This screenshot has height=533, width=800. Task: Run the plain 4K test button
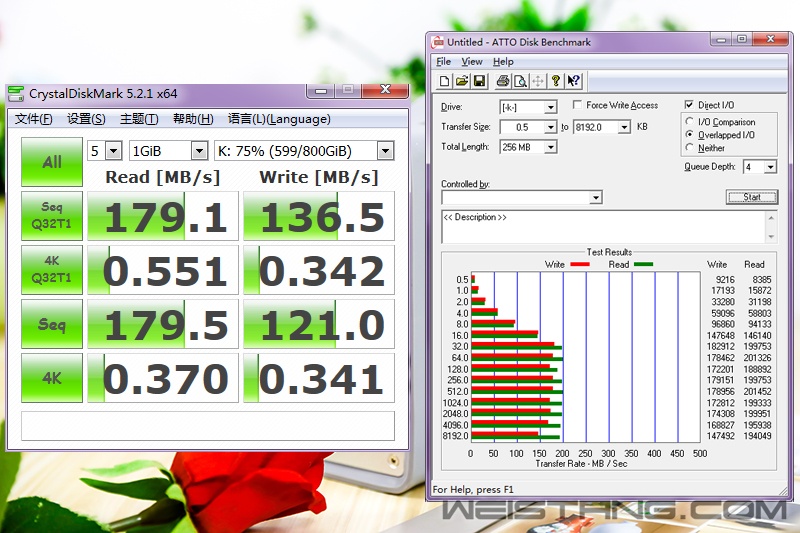pos(52,378)
